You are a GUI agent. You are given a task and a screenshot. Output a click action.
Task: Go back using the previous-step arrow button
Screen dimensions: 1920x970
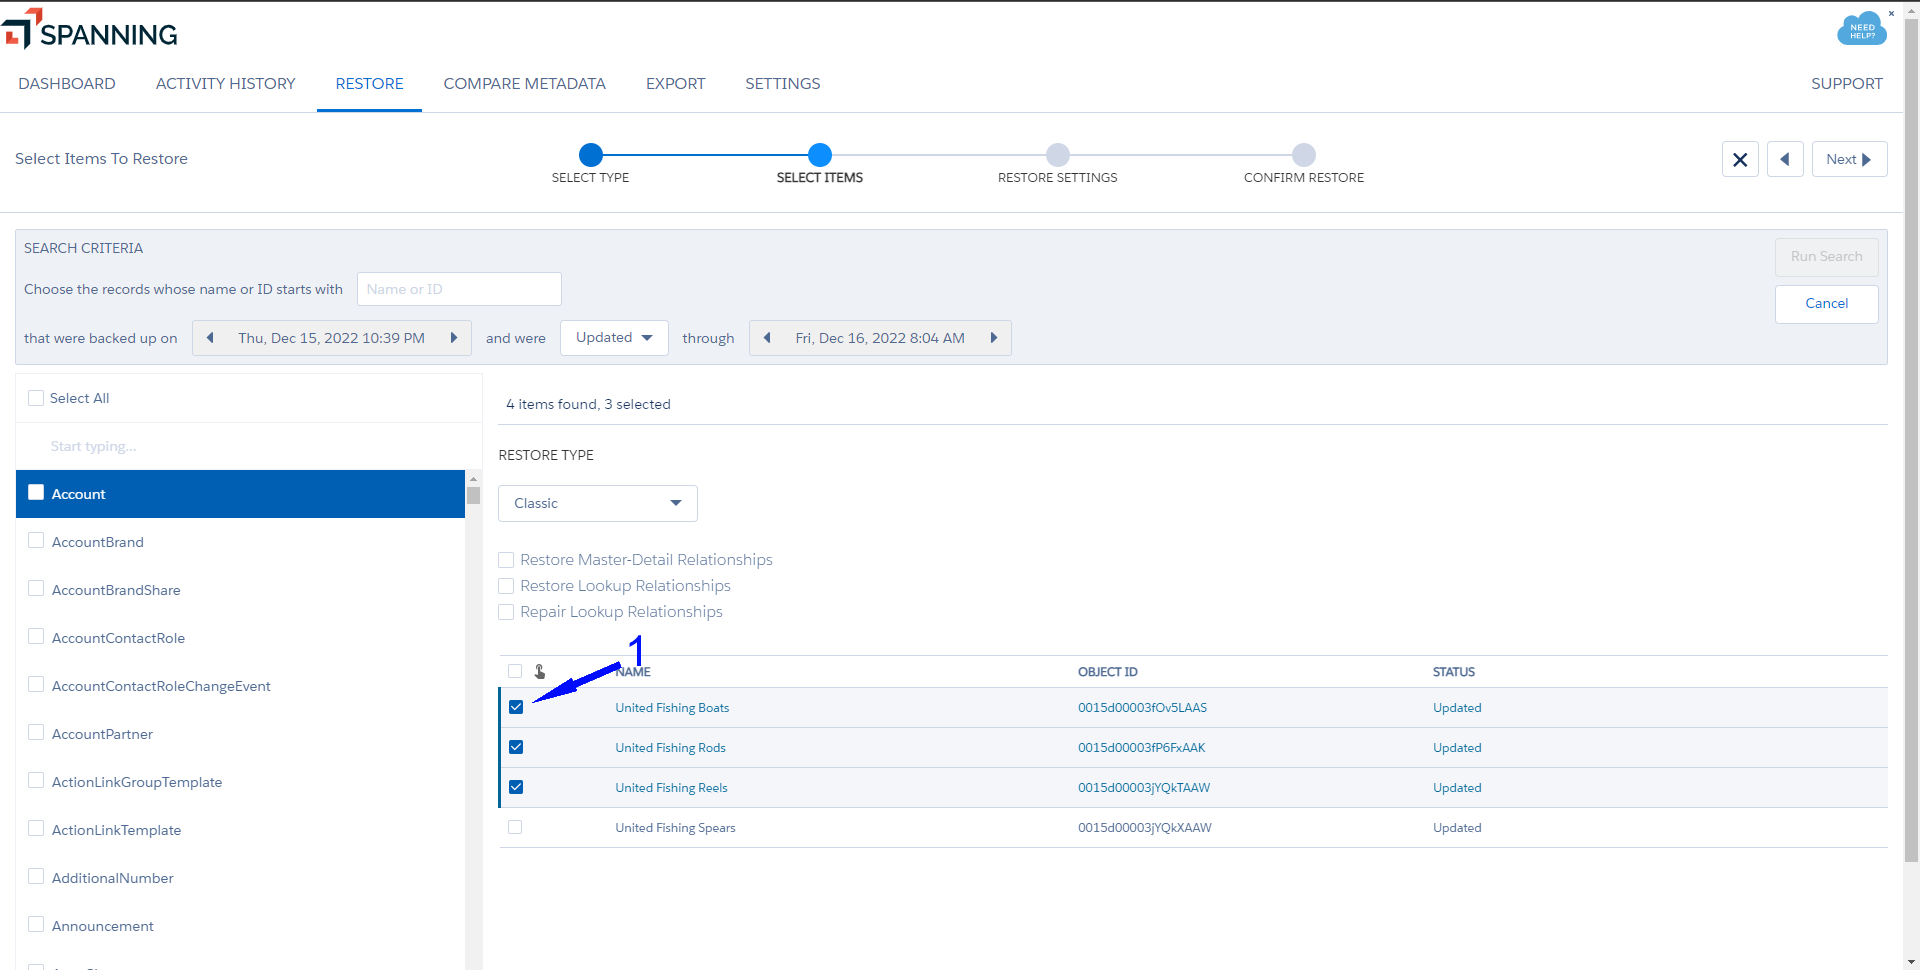tap(1785, 159)
